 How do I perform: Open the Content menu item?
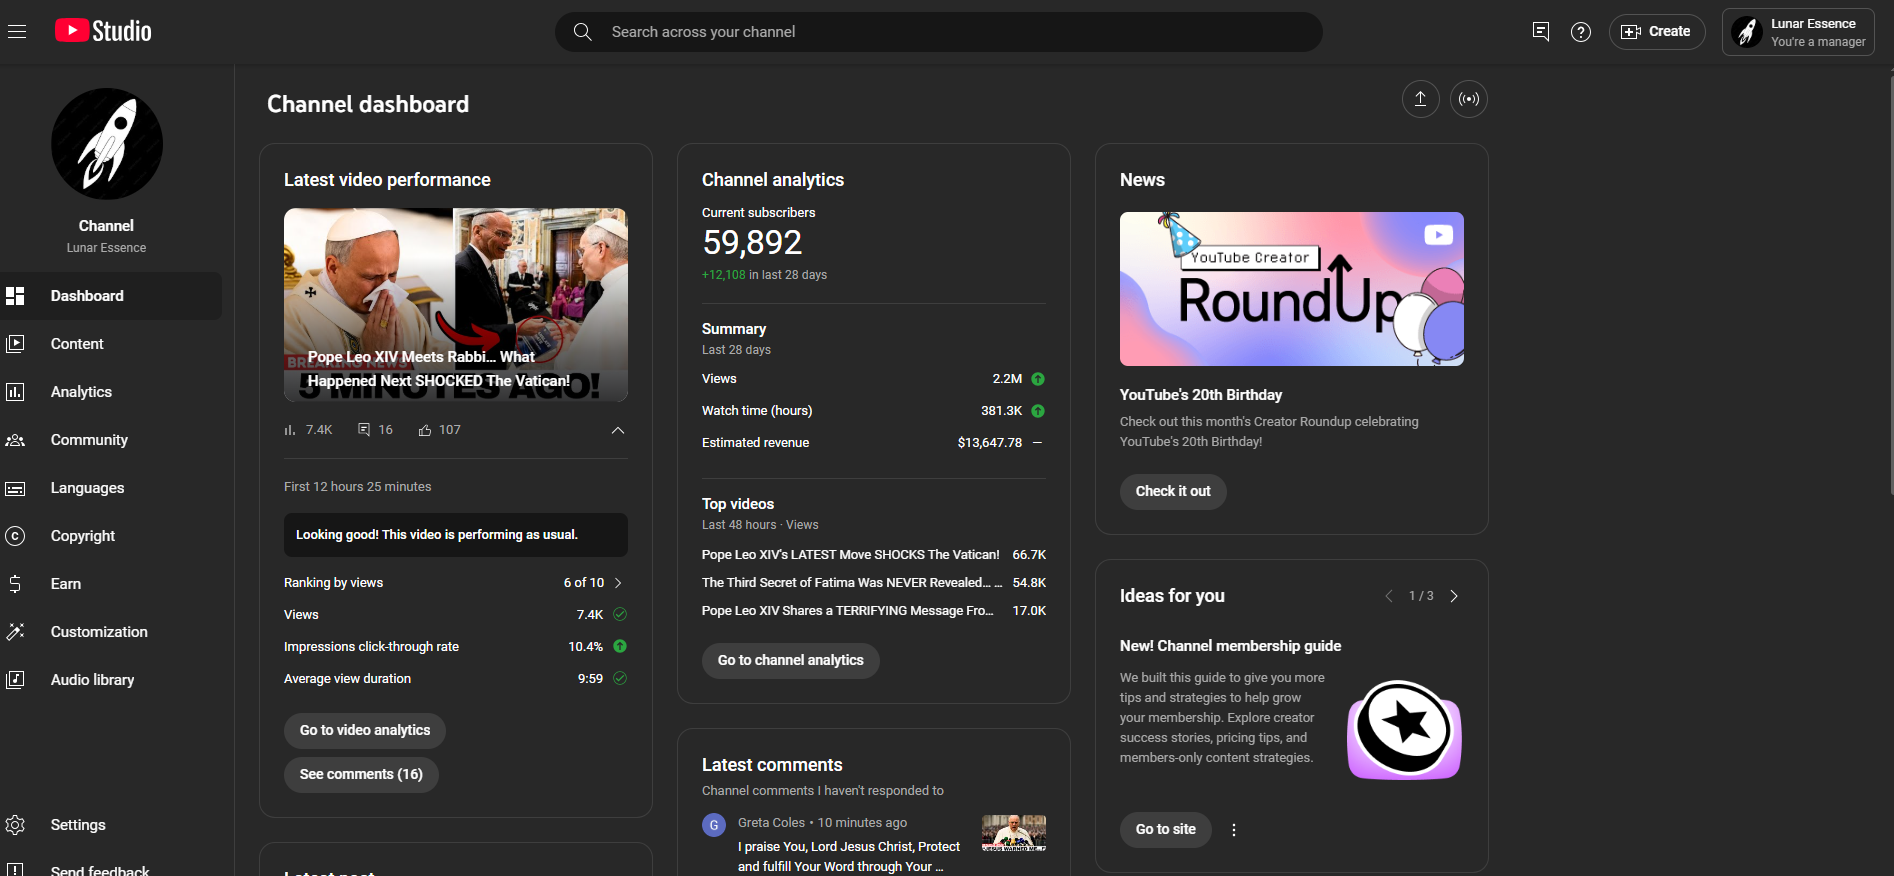pos(111,344)
